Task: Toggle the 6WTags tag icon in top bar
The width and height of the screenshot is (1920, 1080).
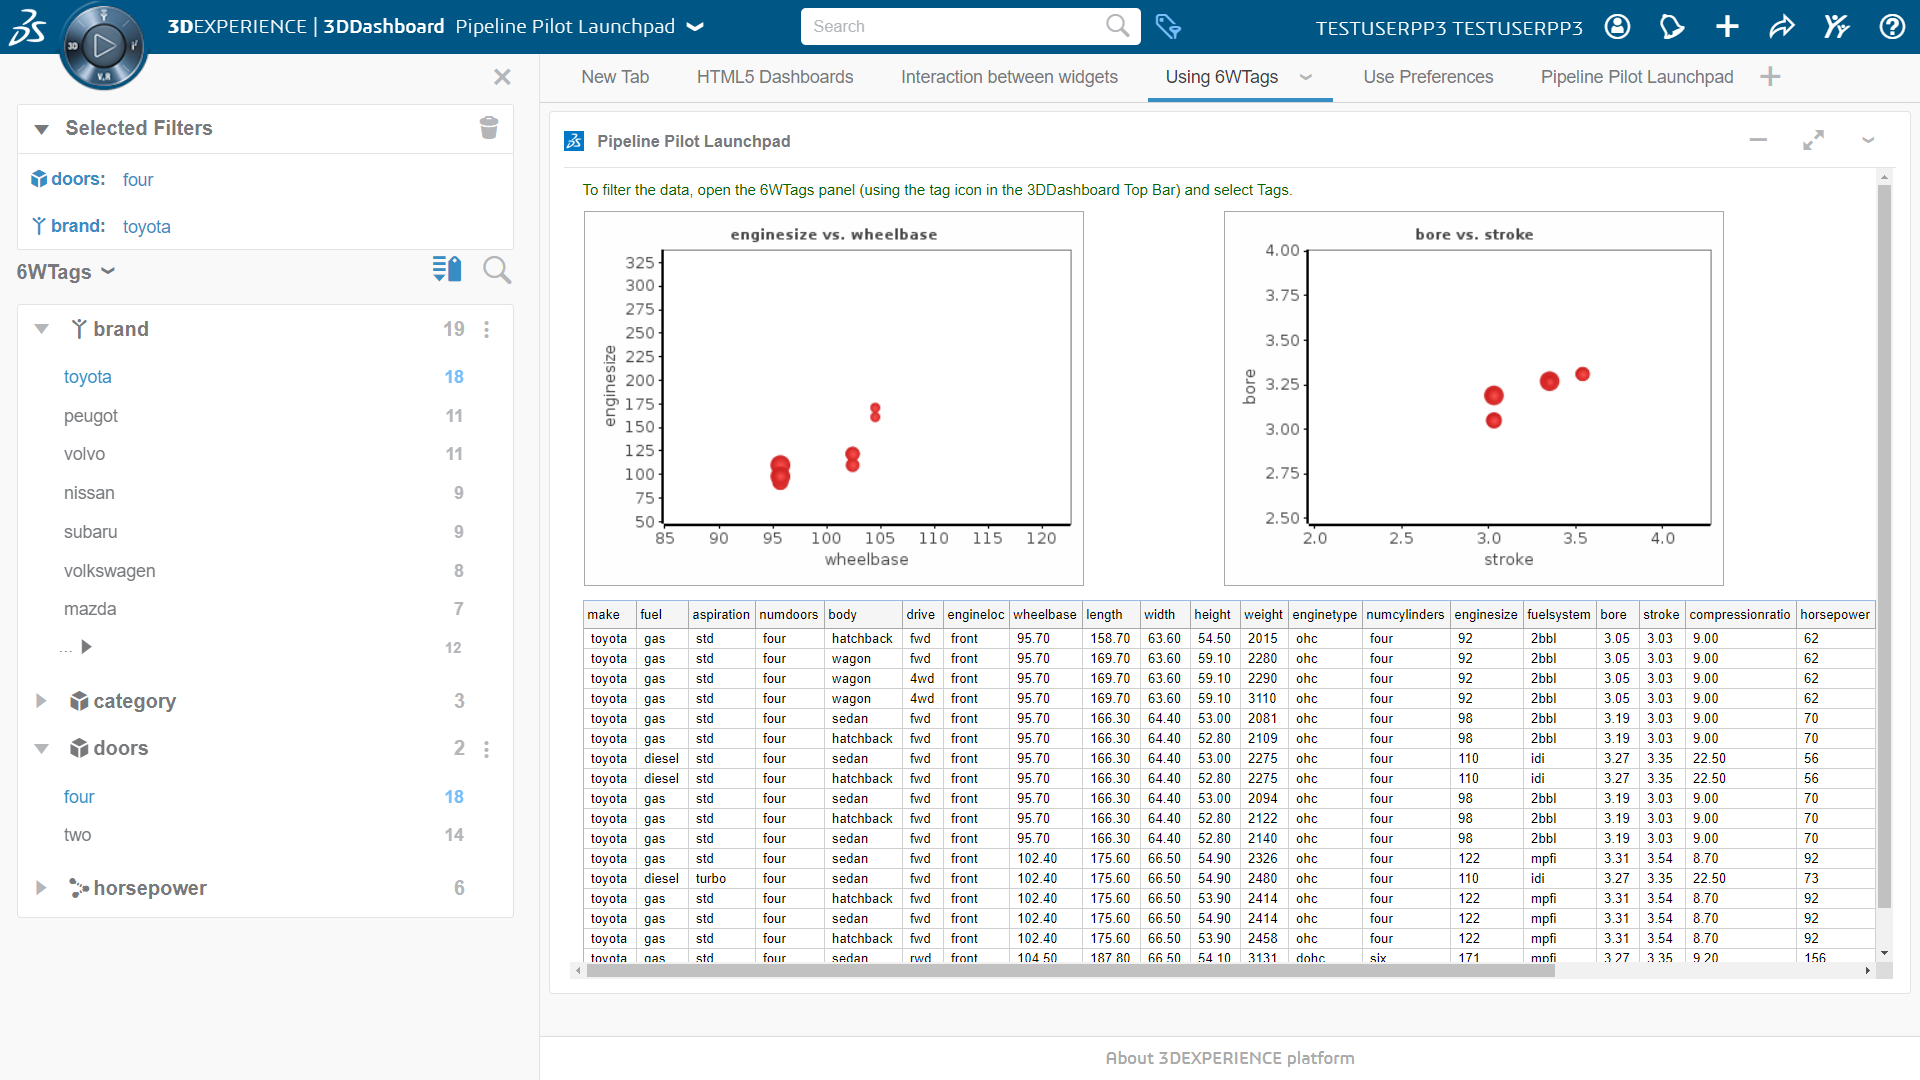Action: [1168, 26]
